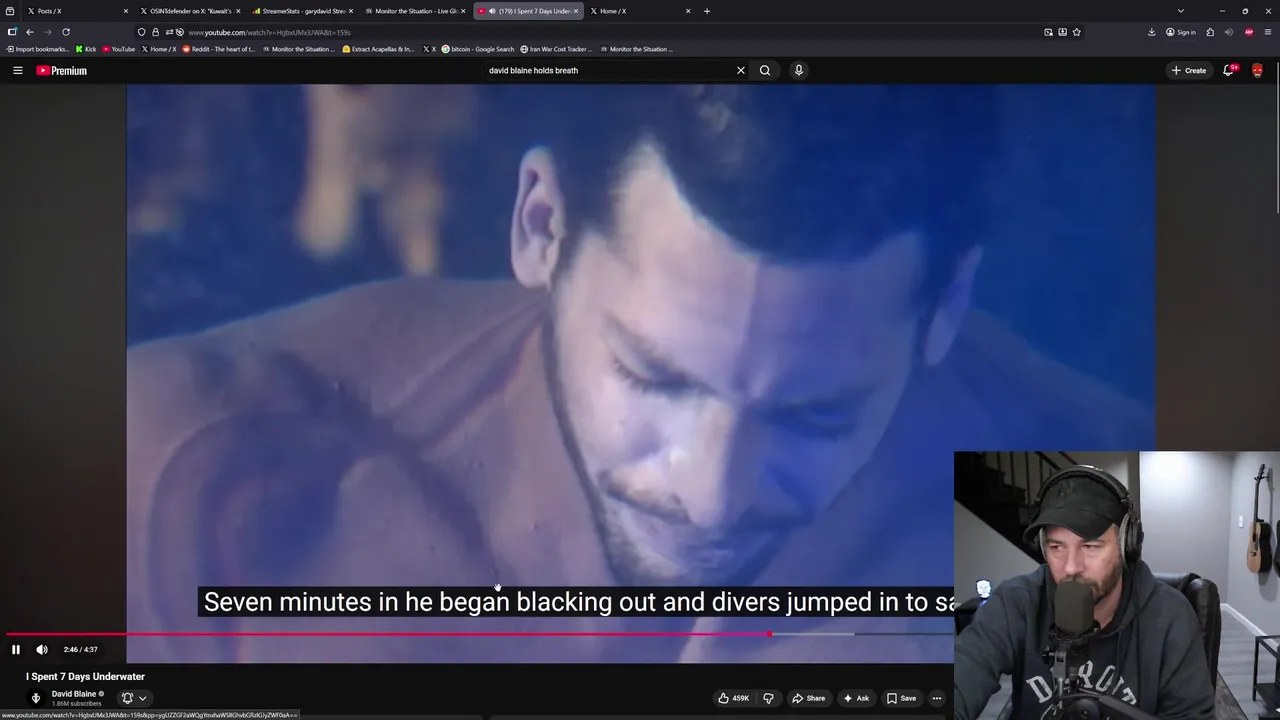Click video title I Spent 7 Days Underwater
The width and height of the screenshot is (1280, 720).
pyautogui.click(x=86, y=677)
